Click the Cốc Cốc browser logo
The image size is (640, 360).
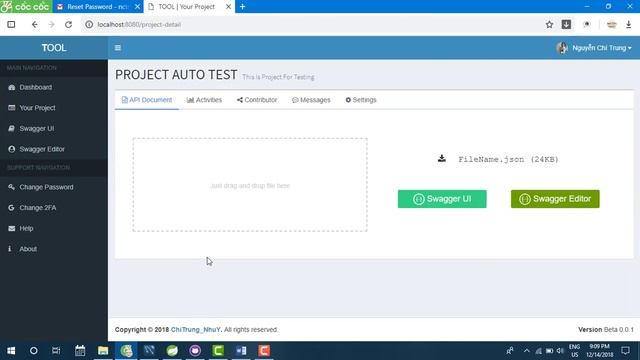pyautogui.click(x=26, y=7)
